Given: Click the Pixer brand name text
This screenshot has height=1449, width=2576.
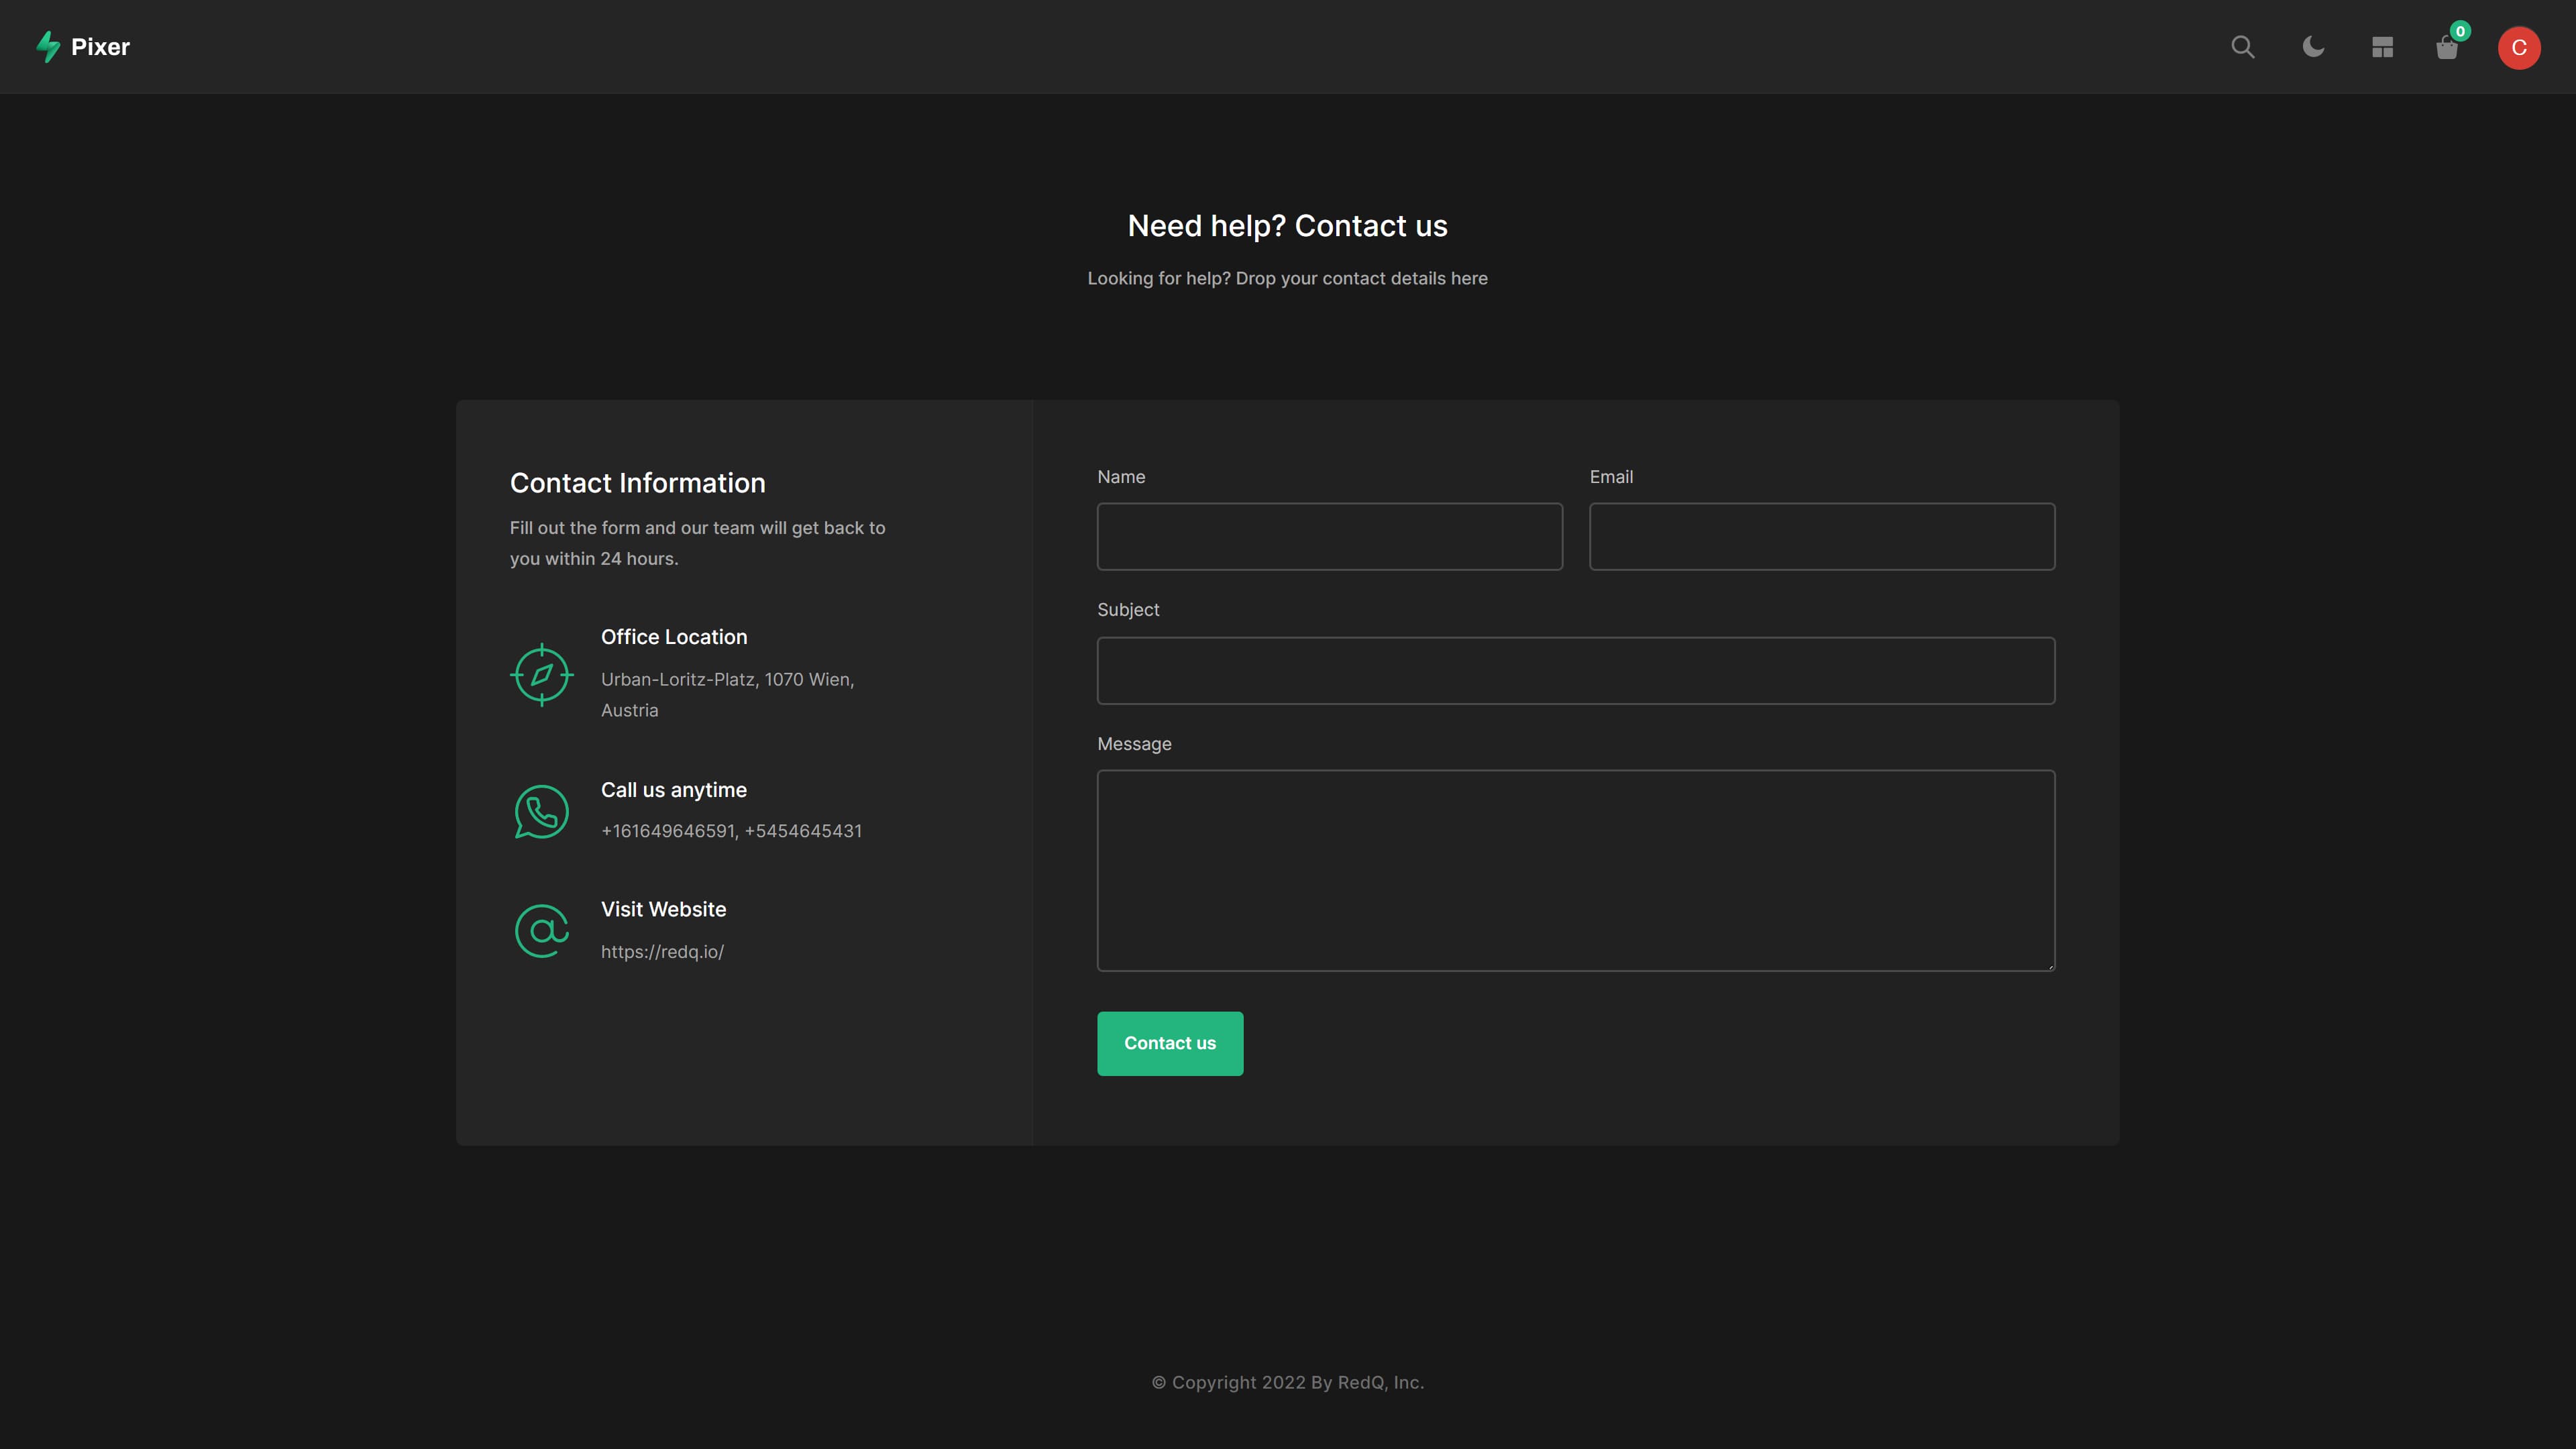Looking at the screenshot, I should (100, 47).
